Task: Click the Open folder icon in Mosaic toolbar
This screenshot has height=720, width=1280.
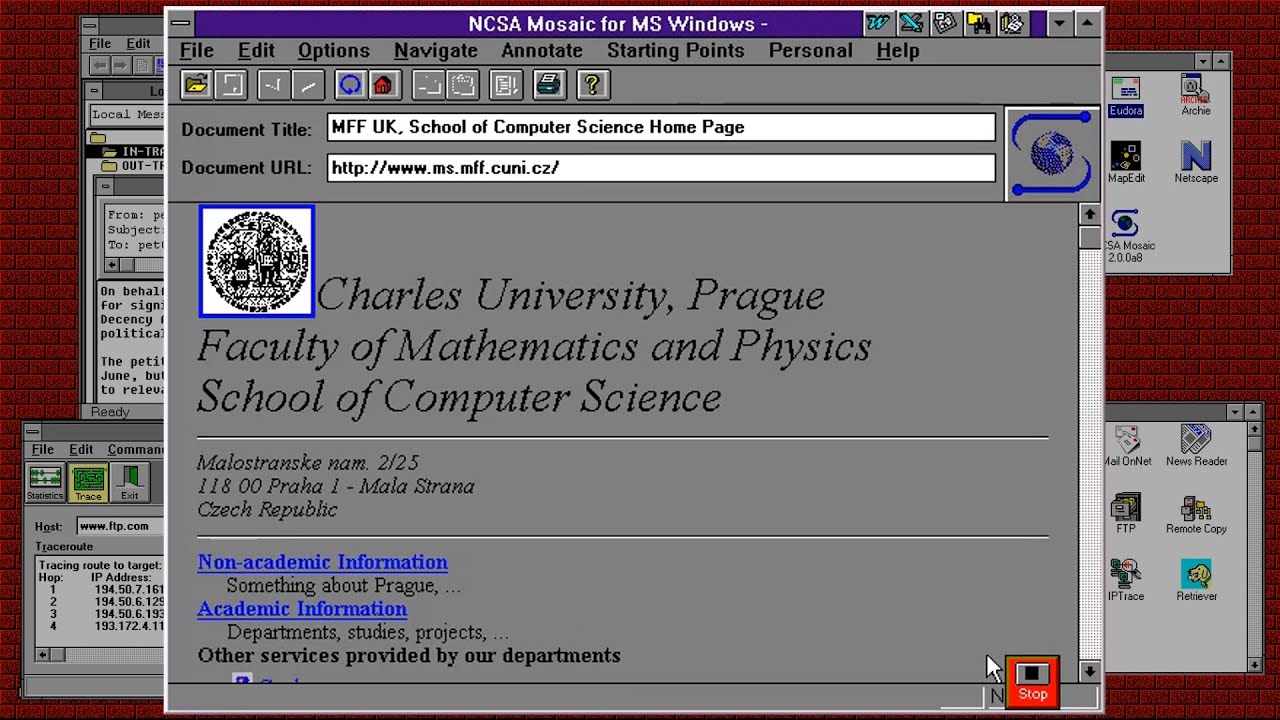Action: [196, 85]
